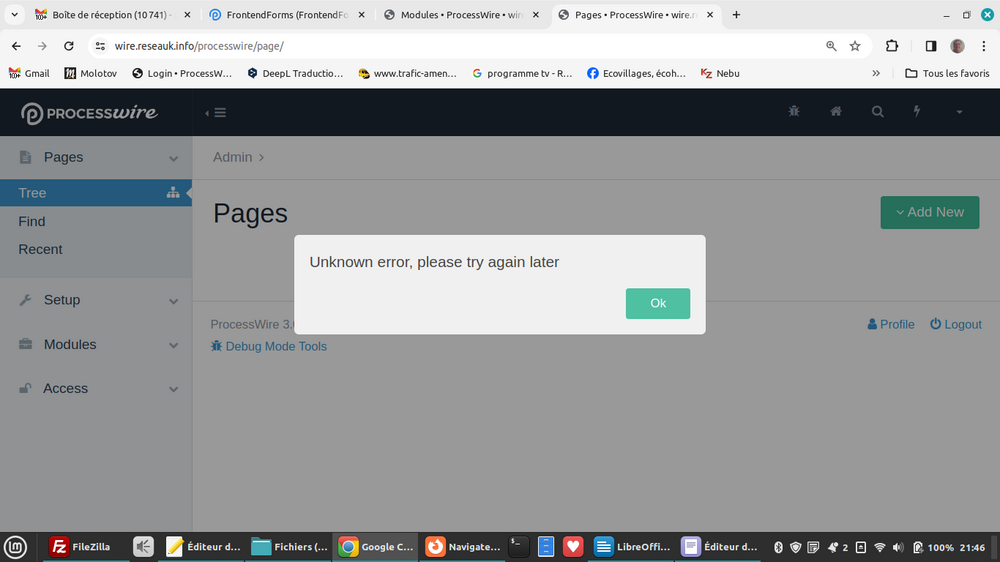Open the DeepL Traduction bookmark
The height and width of the screenshot is (562, 1000).
tap(295, 73)
